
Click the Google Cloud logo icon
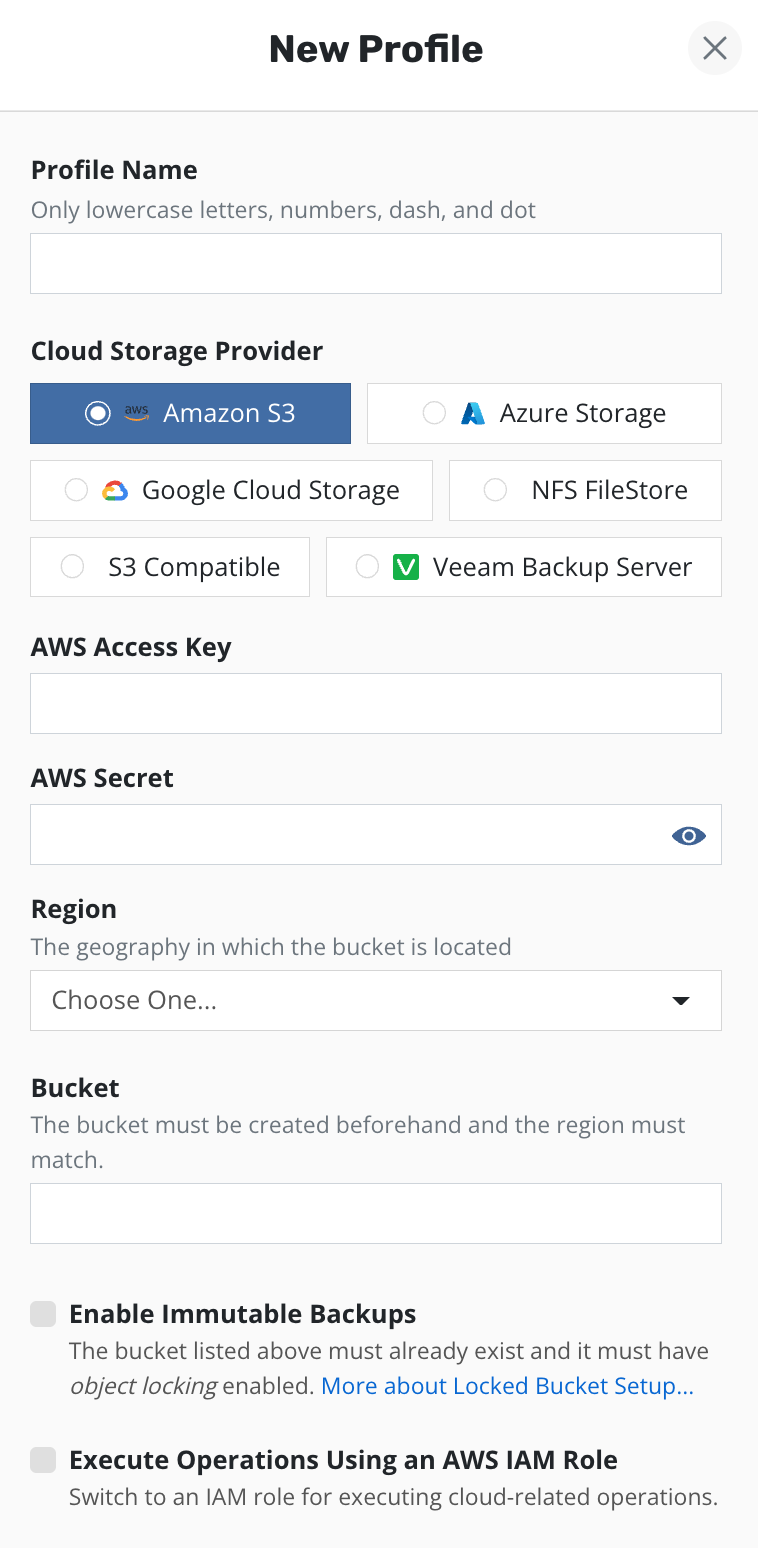(x=115, y=491)
